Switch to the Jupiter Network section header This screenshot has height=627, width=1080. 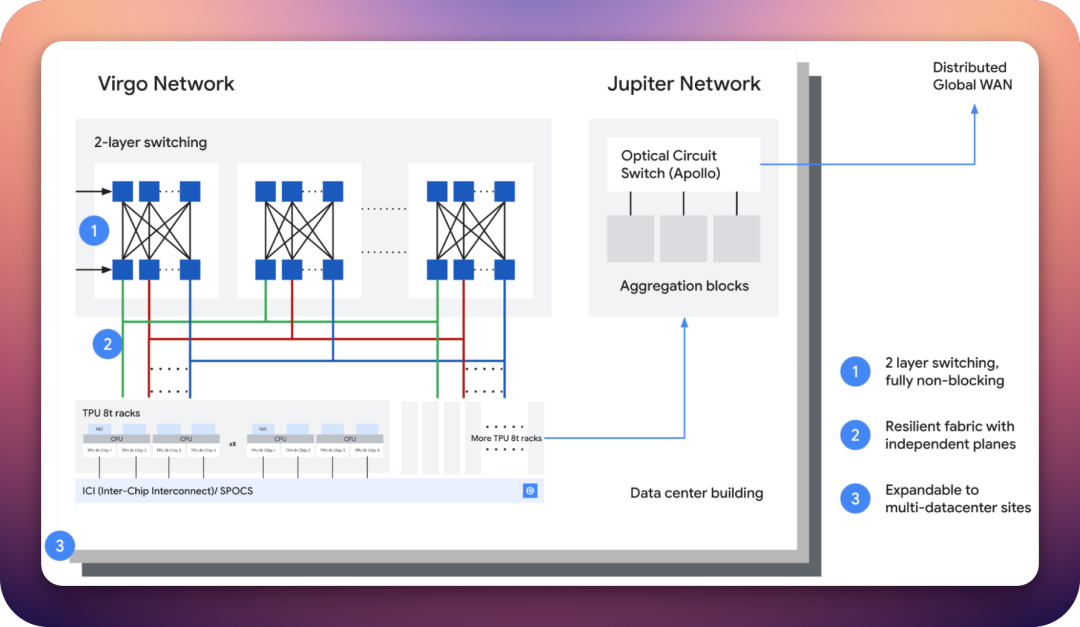tap(684, 84)
